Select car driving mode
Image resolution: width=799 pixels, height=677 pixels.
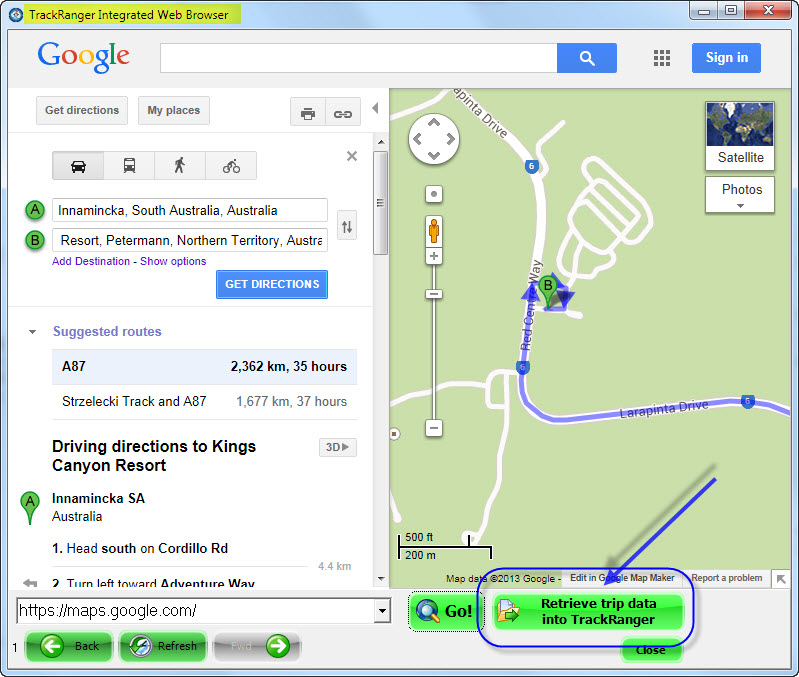click(78, 166)
